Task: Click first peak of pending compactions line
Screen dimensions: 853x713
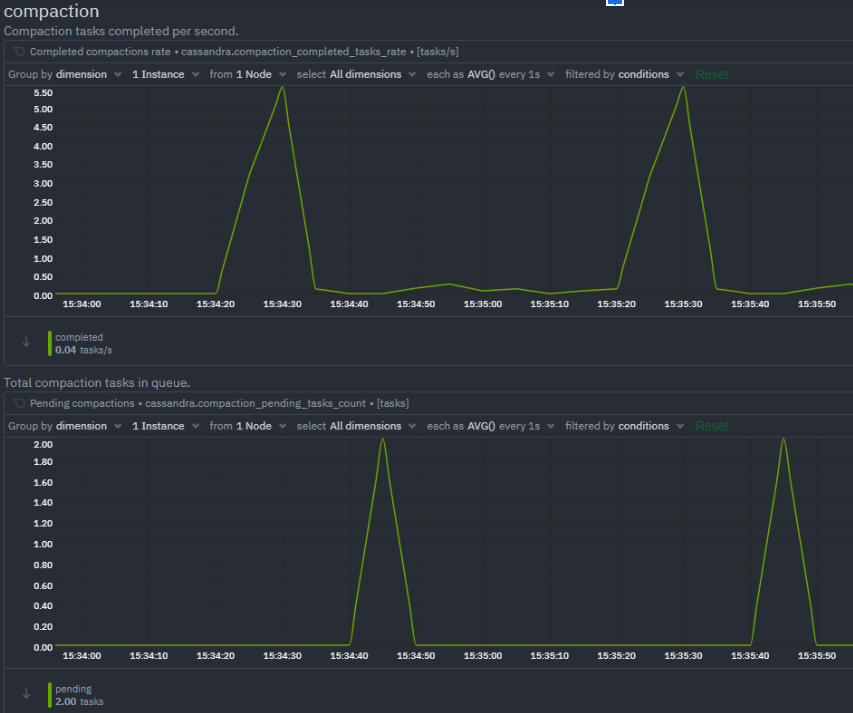Action: (x=383, y=440)
